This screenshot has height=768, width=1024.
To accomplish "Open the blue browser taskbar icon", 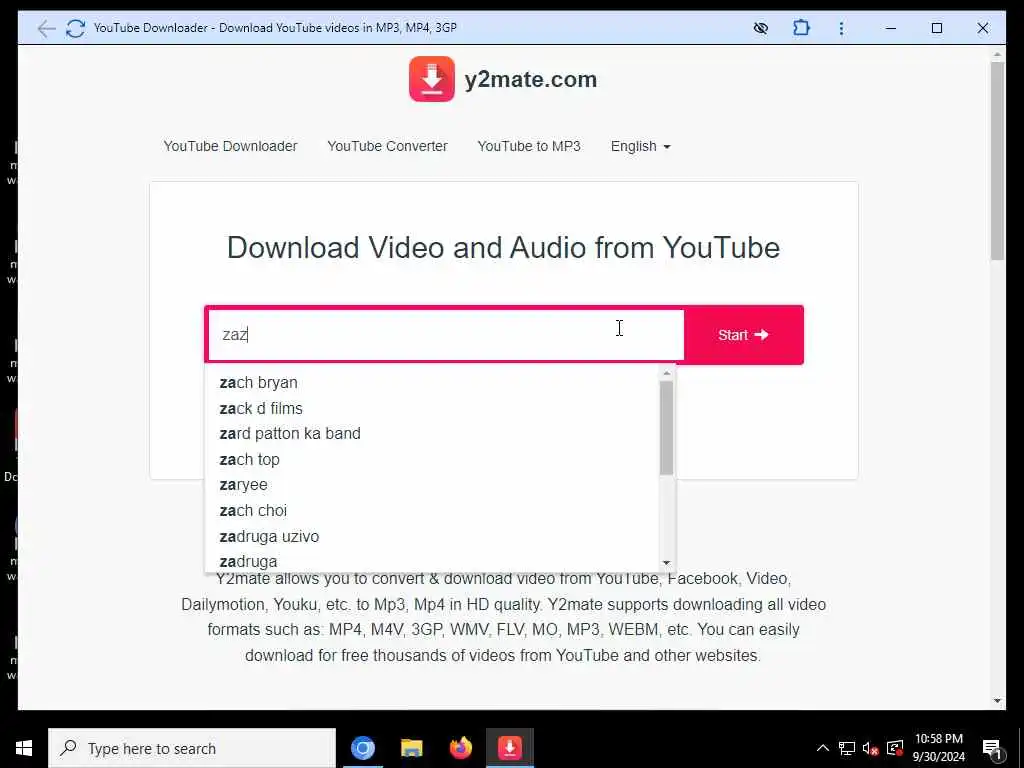I will pyautogui.click(x=362, y=748).
